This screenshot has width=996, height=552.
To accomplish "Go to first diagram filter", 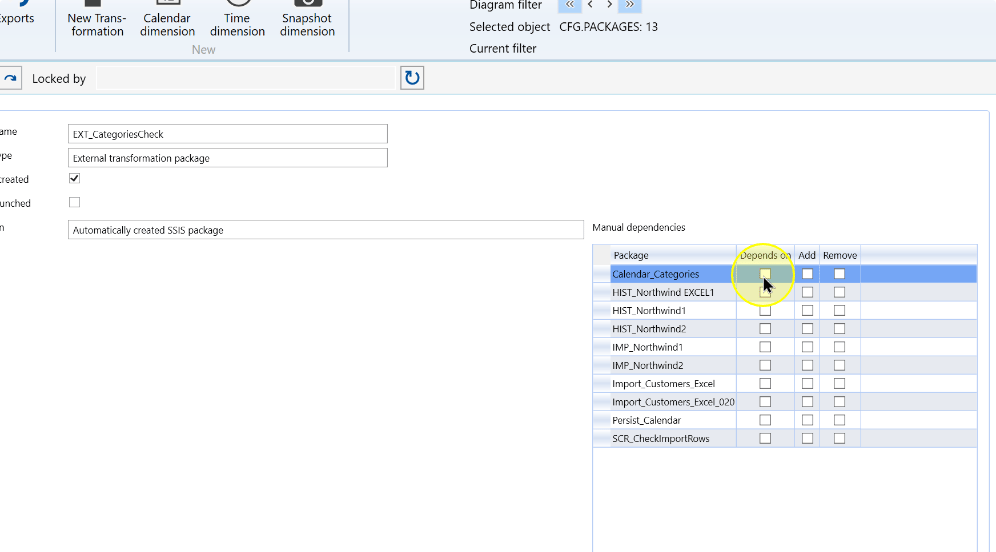I will [x=570, y=5].
